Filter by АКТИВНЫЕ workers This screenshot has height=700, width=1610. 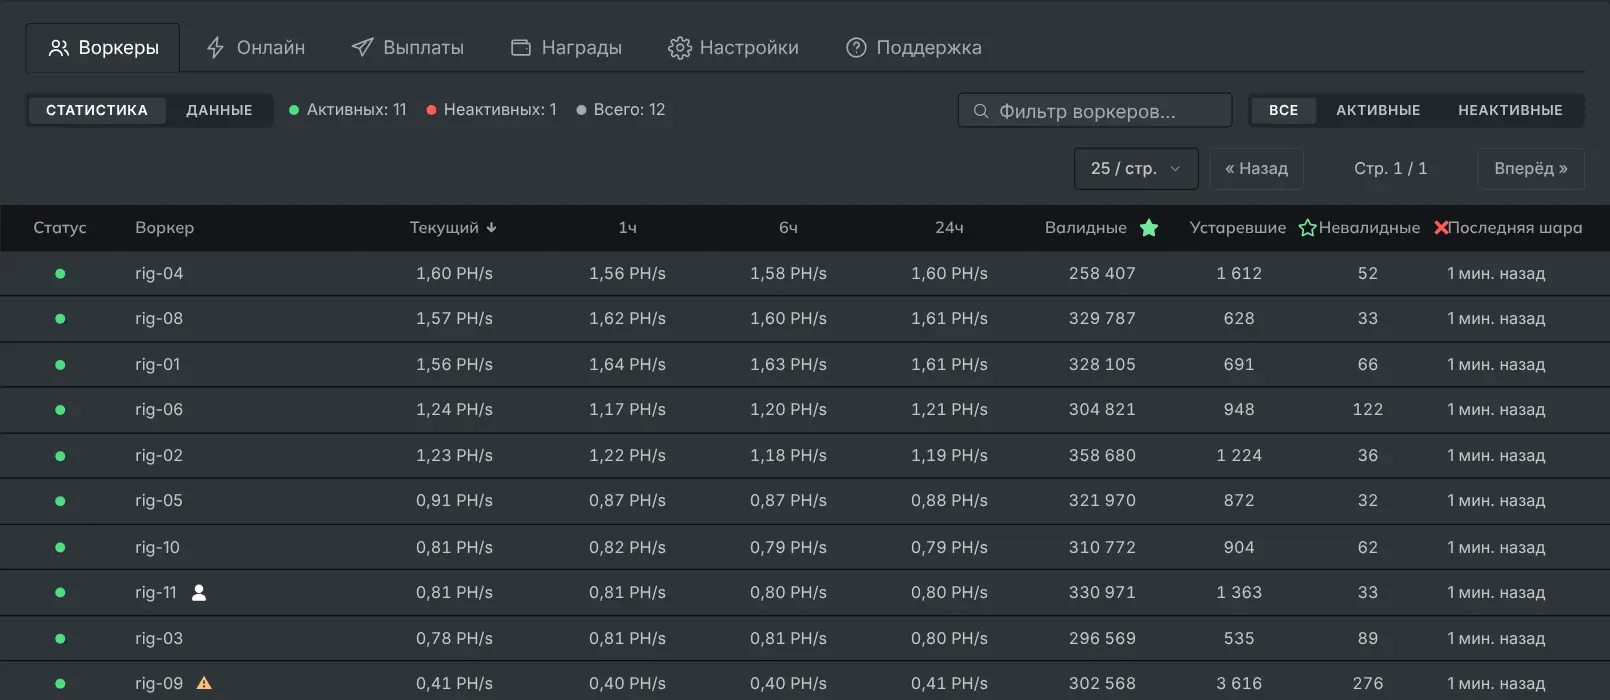tap(1378, 110)
